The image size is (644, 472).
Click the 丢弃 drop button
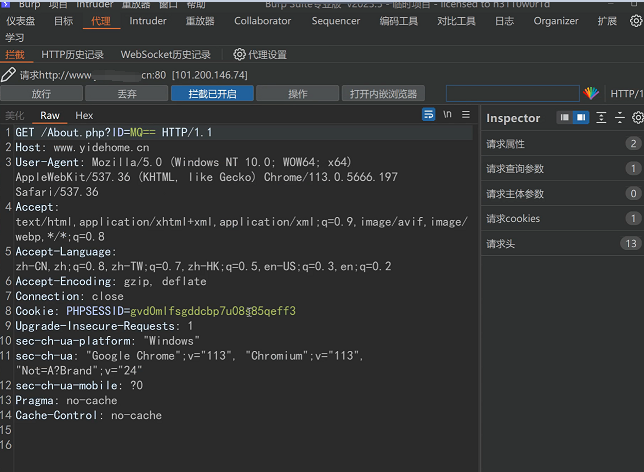[126, 94]
